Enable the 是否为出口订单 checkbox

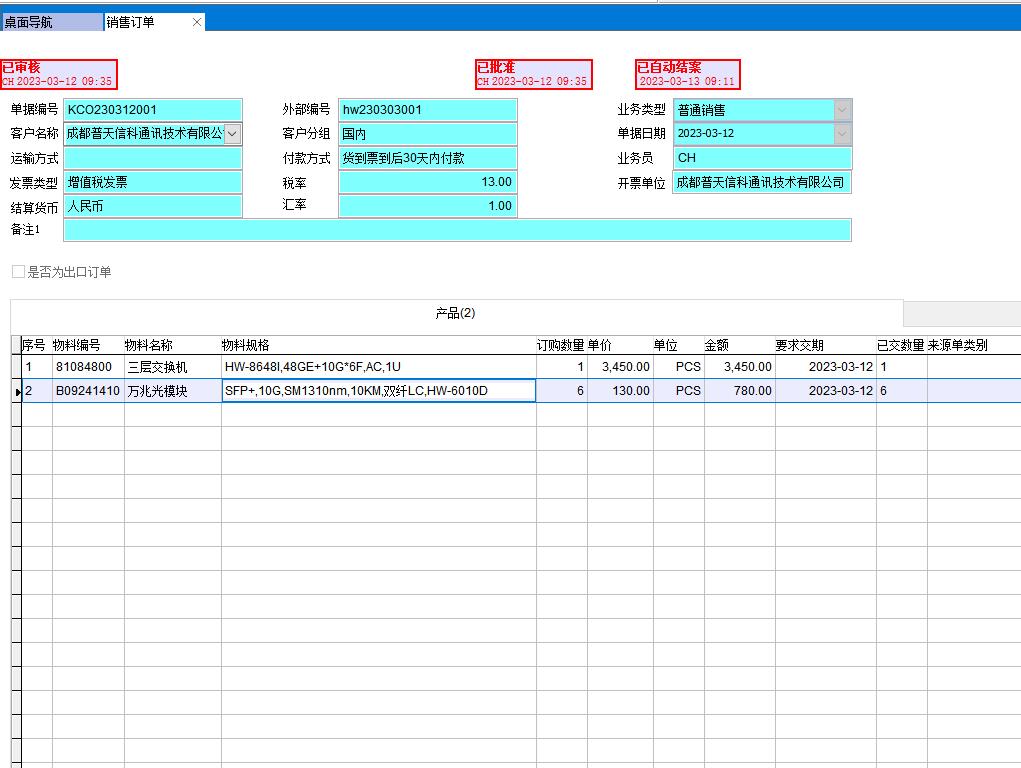pyautogui.click(x=17, y=271)
